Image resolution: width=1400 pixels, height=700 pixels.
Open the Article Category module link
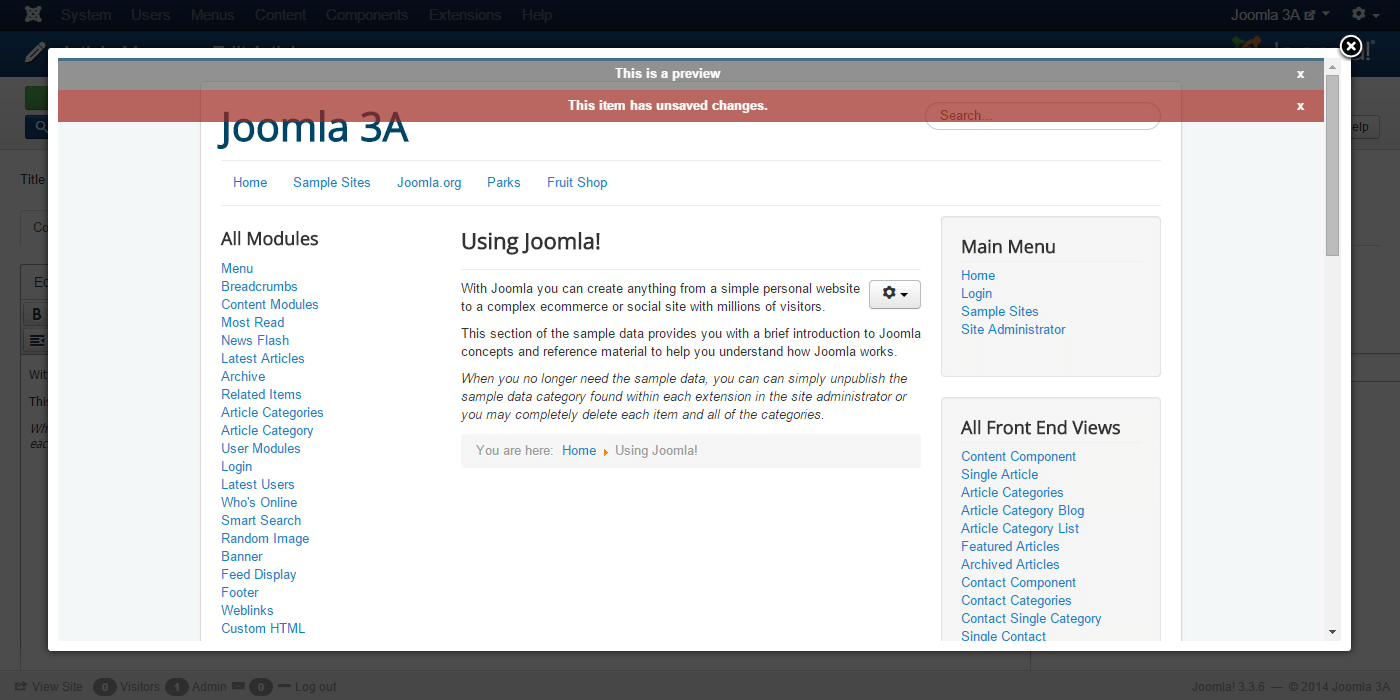[267, 431]
